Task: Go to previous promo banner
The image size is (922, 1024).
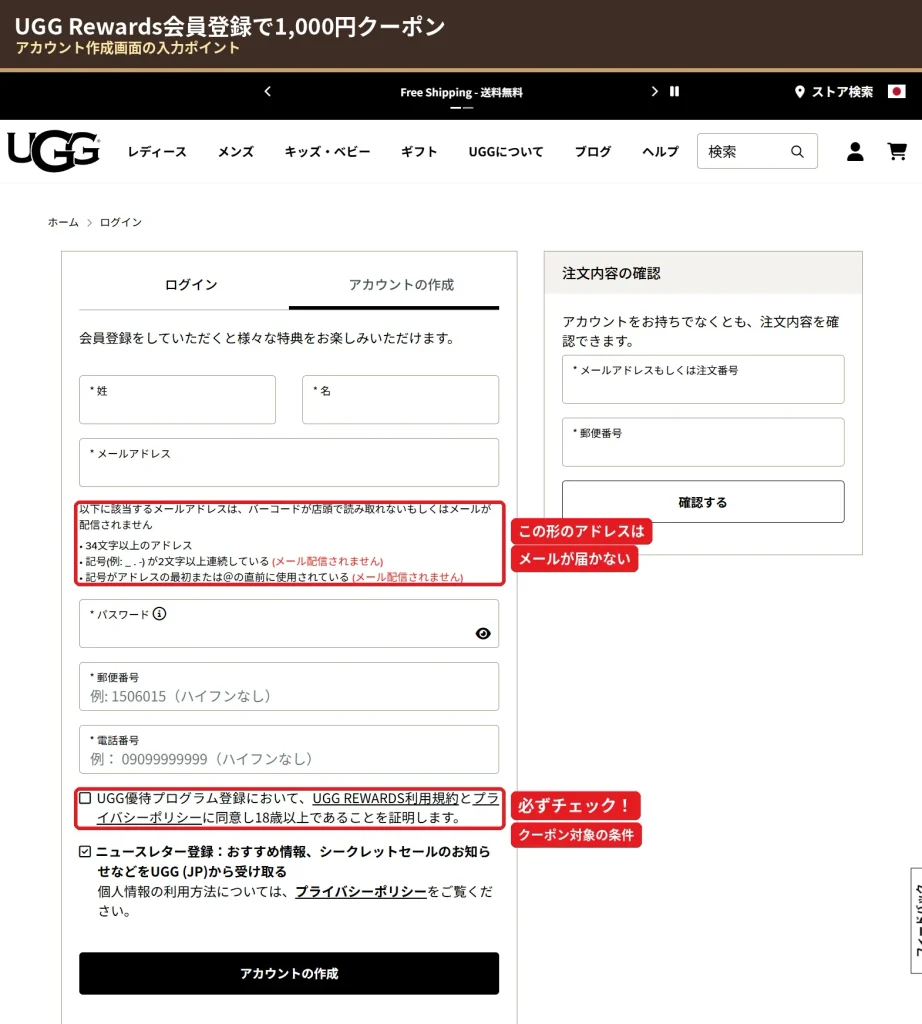Action: (x=267, y=91)
